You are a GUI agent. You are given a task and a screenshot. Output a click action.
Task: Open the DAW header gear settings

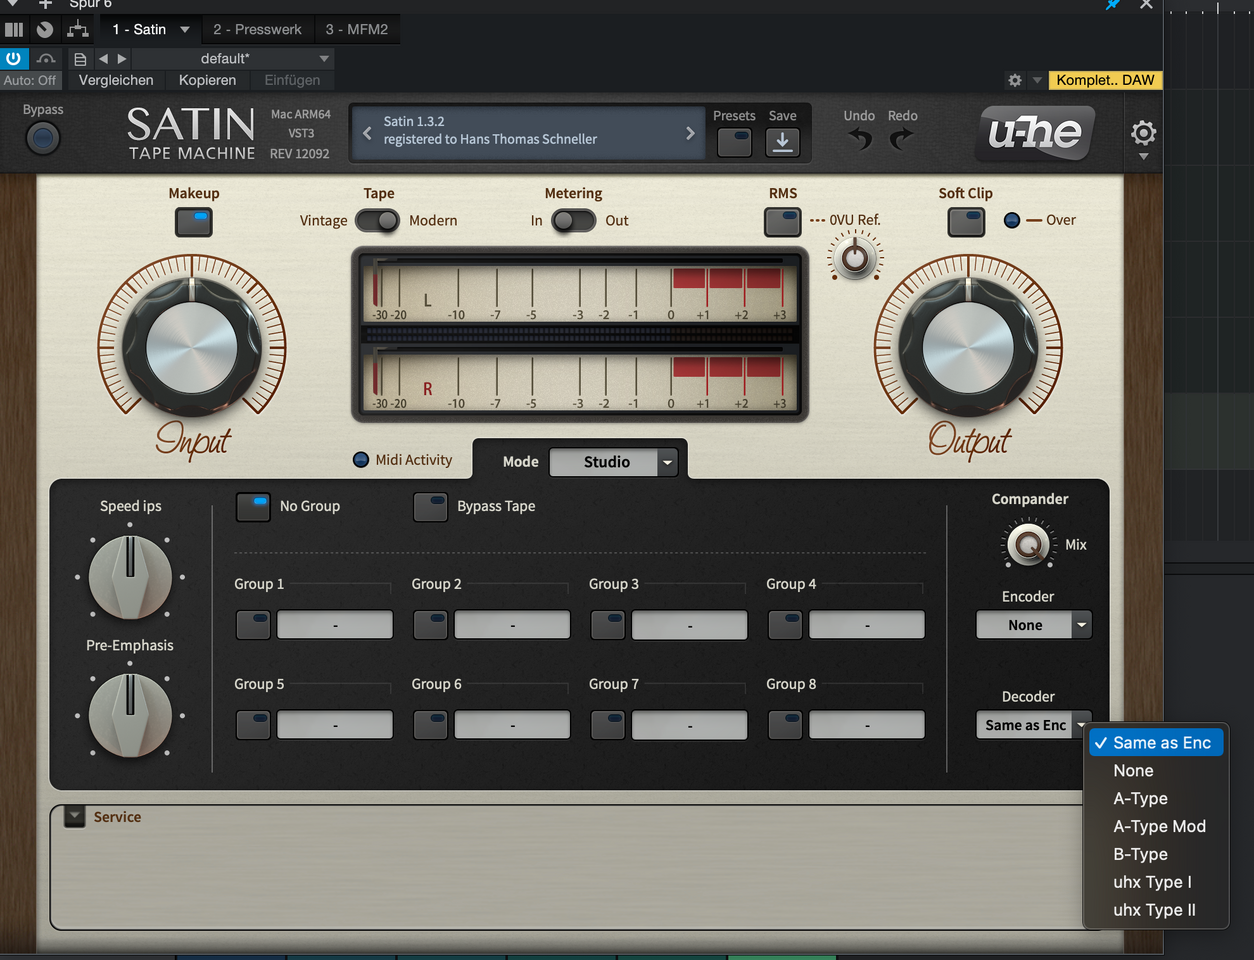[x=1015, y=80]
